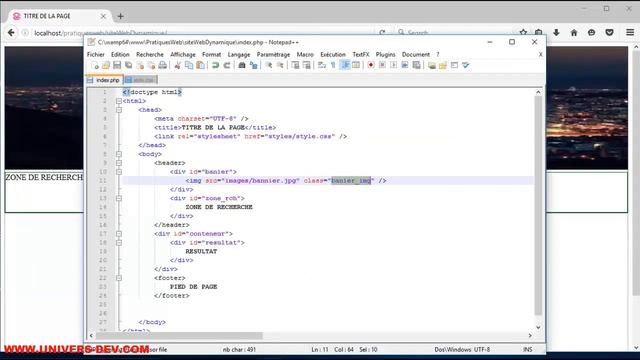Click the editor vertical scrollbar down arrow
640x360 pixels.
click(x=538, y=327)
